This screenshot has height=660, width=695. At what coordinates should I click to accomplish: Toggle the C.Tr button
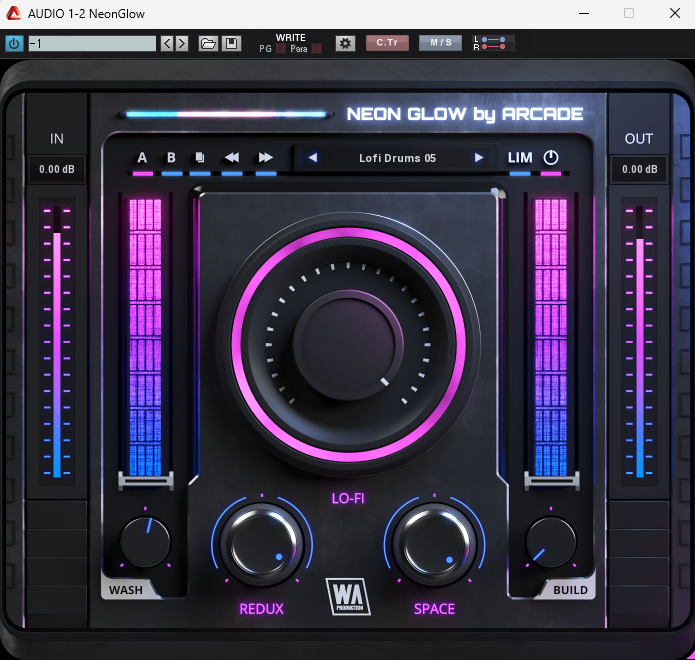(x=387, y=43)
